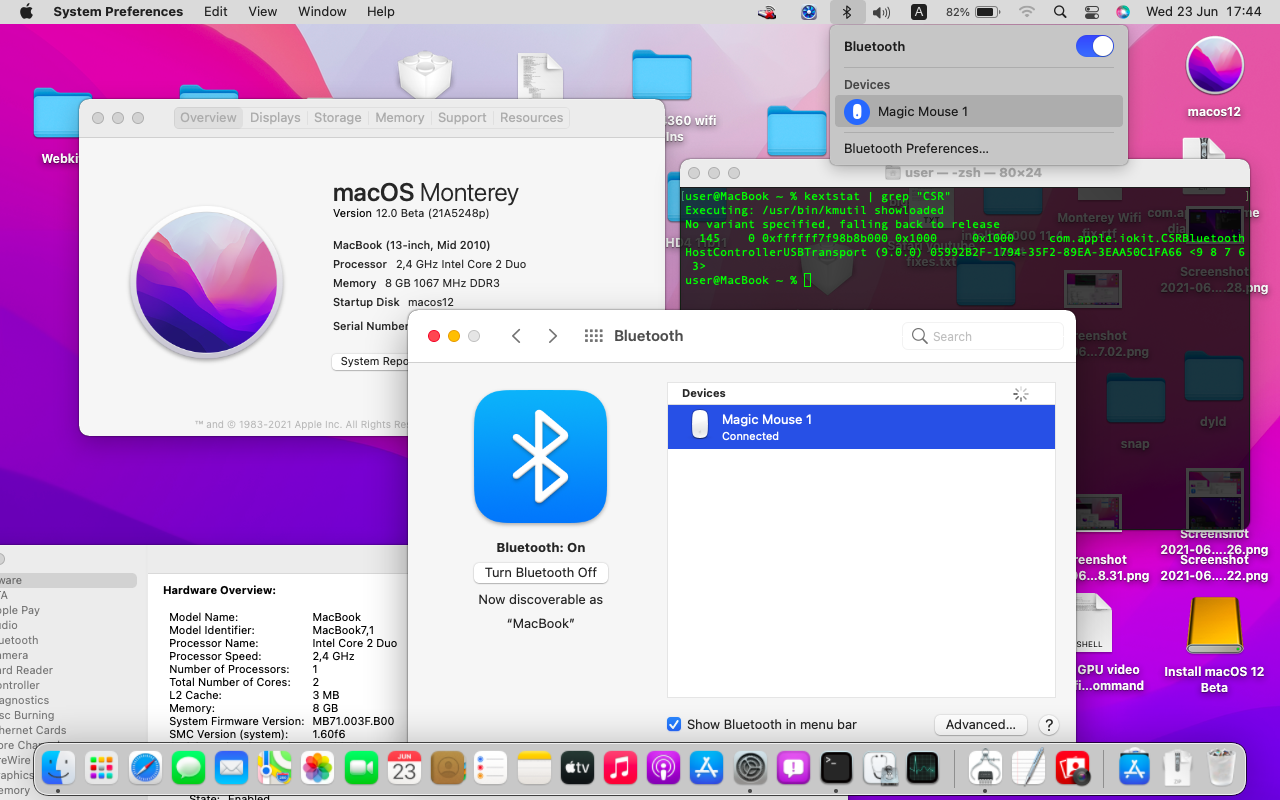Choose Bluetooth Preferences… in the dropdown
This screenshot has width=1280, height=800.
pos(916,148)
